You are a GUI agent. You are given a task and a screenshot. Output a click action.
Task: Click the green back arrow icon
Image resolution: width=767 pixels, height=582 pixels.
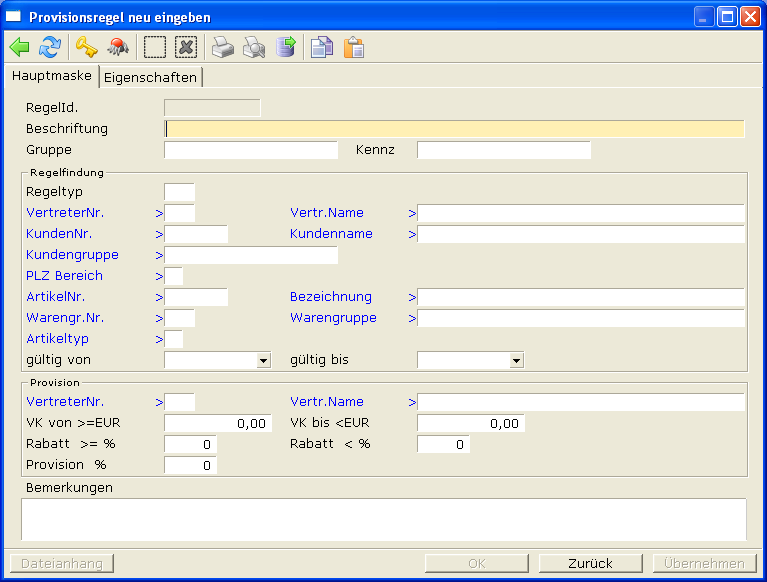[x=20, y=47]
